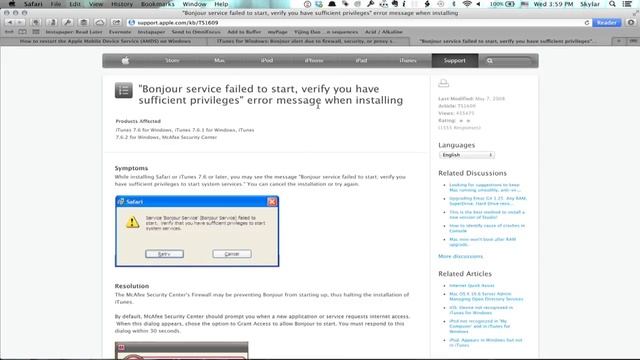Click the Acid / Alkaline bookmark
The height and width of the screenshot is (360, 640).
tap(384, 32)
